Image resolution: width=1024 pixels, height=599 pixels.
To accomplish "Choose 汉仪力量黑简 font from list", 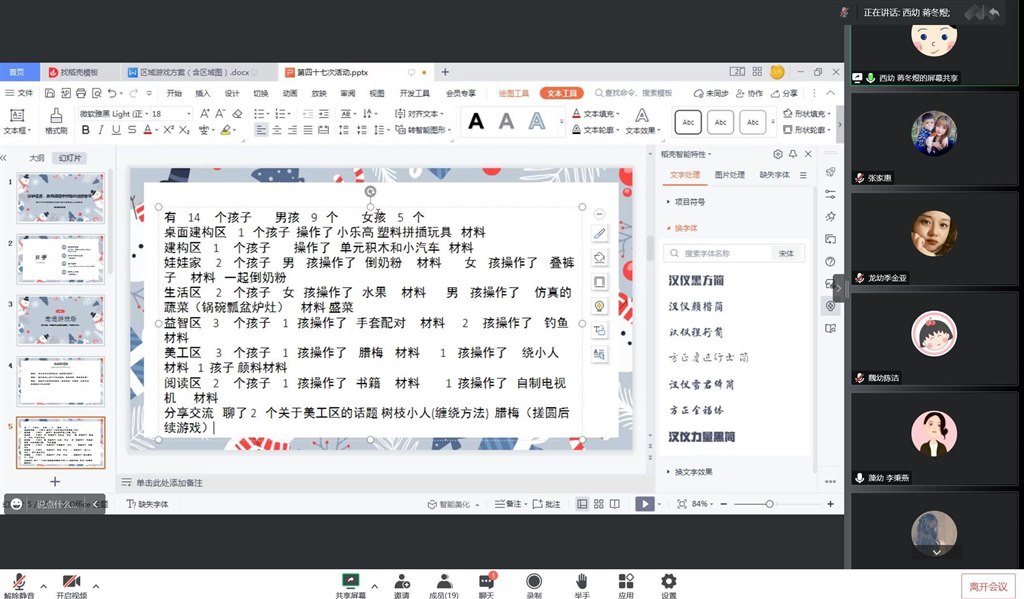I will 701,436.
